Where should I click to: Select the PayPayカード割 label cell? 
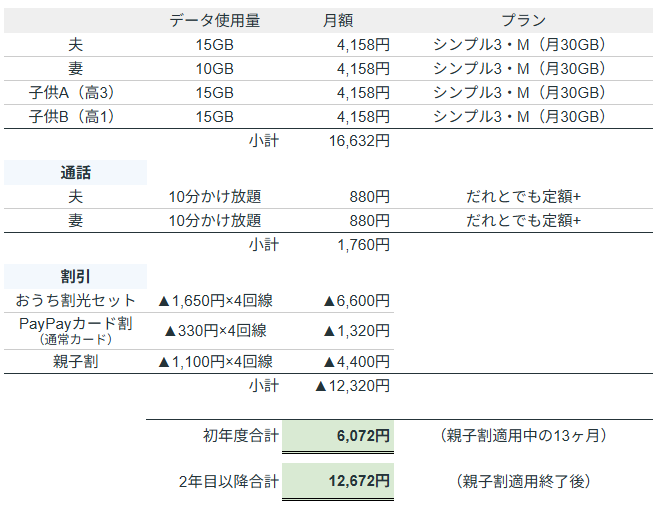click(x=76, y=329)
